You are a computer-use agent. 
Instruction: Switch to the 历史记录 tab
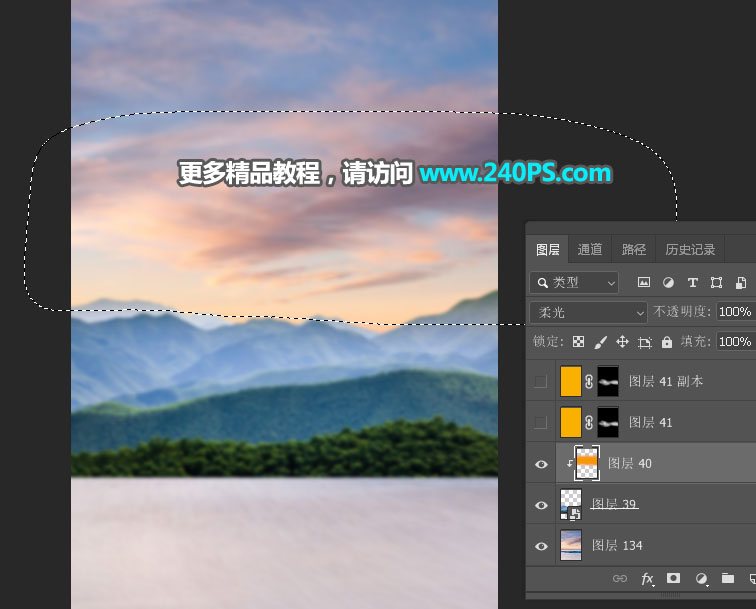click(690, 249)
